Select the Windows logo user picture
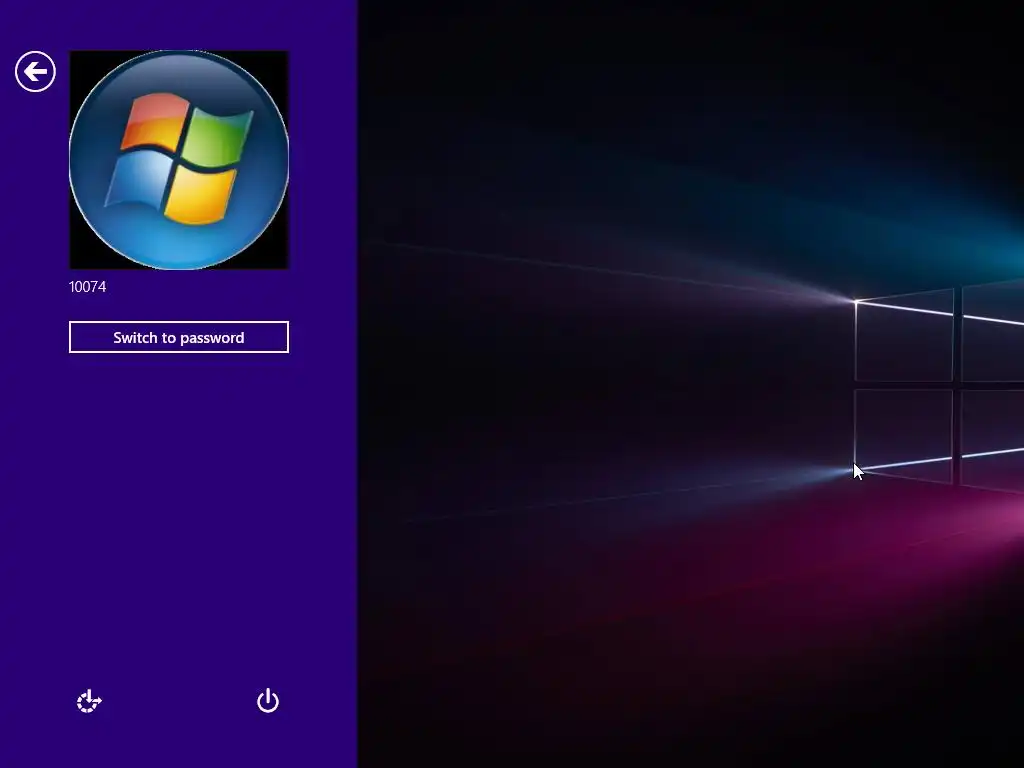Viewport: 1024px width, 768px height. [179, 160]
